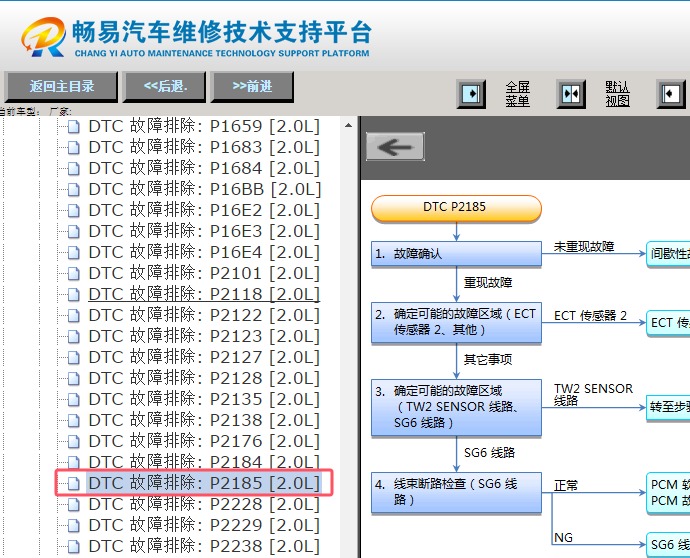Viewport: 690px width, 558px height.
Task: Open DTC 故障排除: P2122 [2.0L]
Action: (x=204, y=316)
